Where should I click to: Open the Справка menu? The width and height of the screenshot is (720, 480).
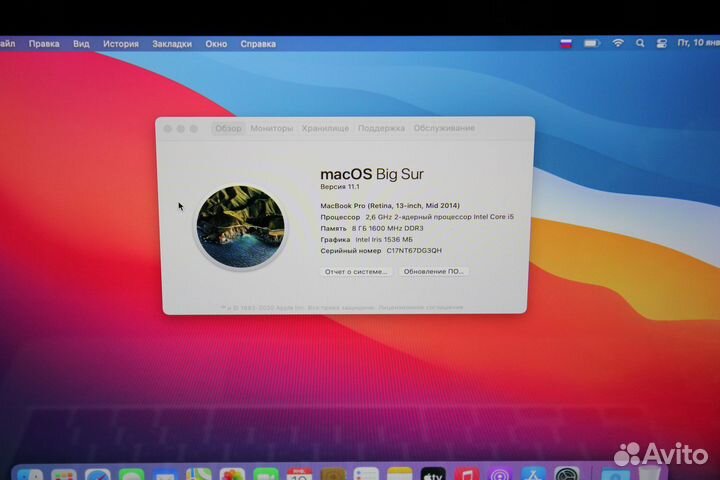tap(258, 44)
